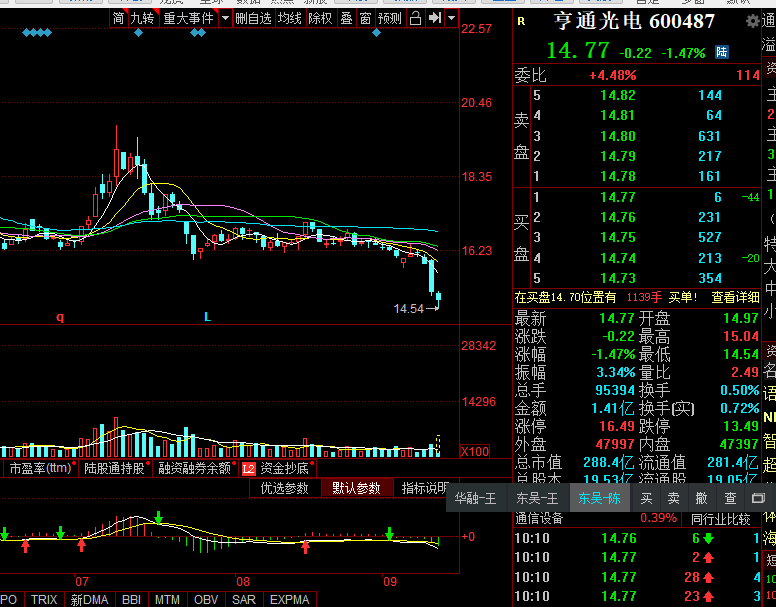Switch to 市盈率(ttm) indicator tab
The height and width of the screenshot is (607, 776).
click(40, 468)
